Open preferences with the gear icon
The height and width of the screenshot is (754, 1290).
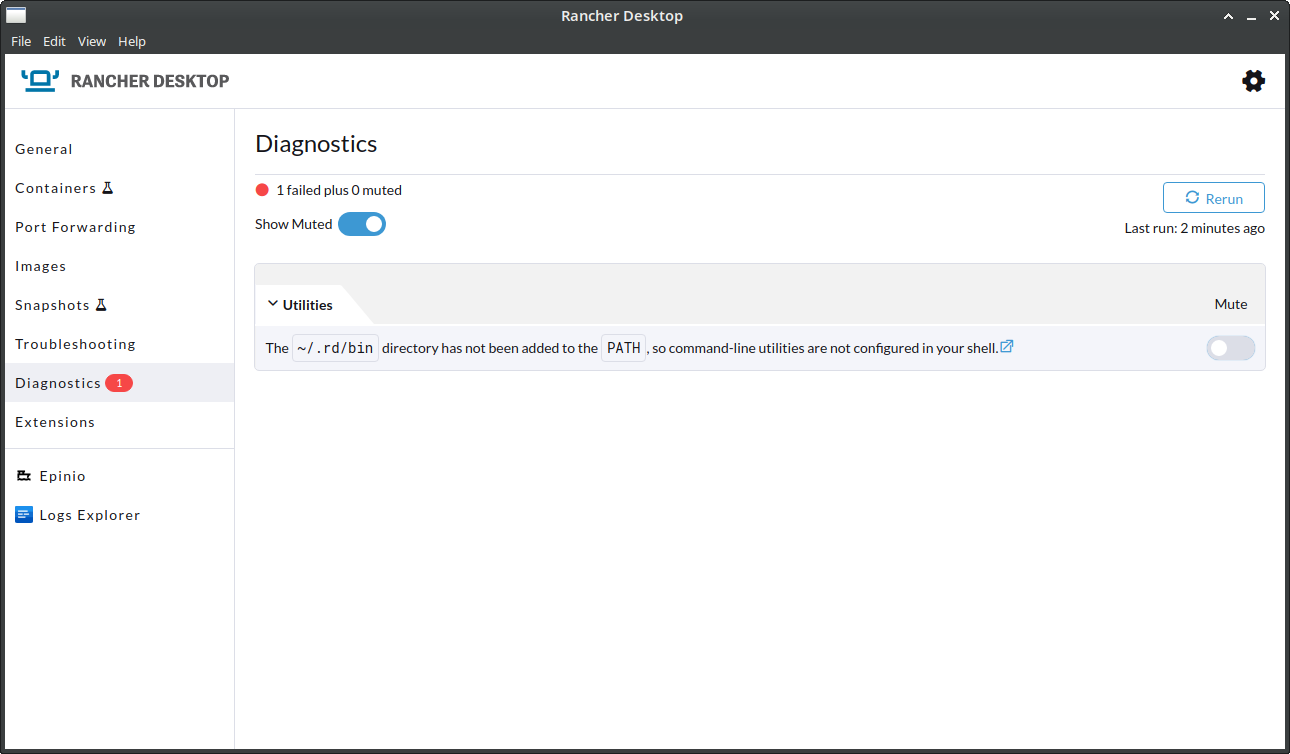coord(1253,81)
